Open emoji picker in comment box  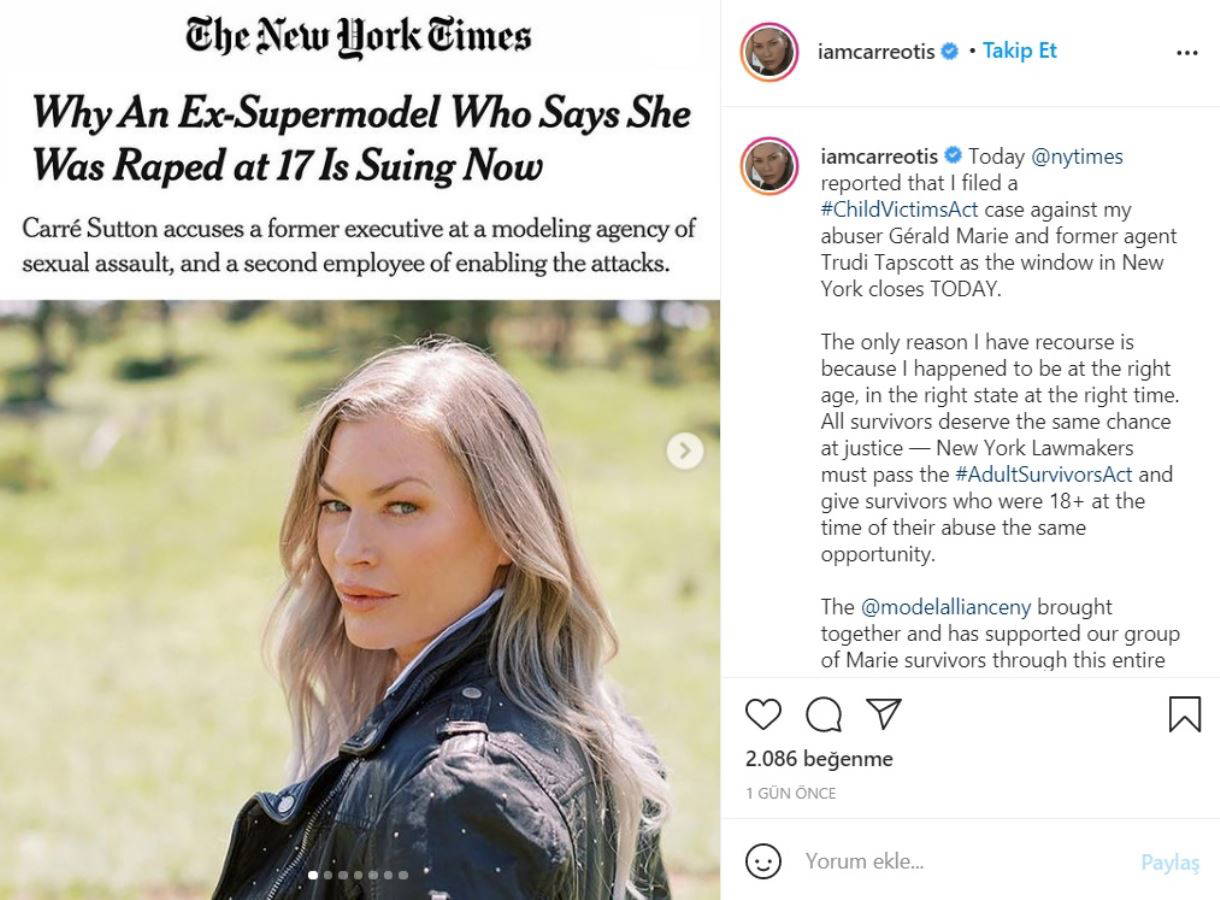[x=763, y=861]
